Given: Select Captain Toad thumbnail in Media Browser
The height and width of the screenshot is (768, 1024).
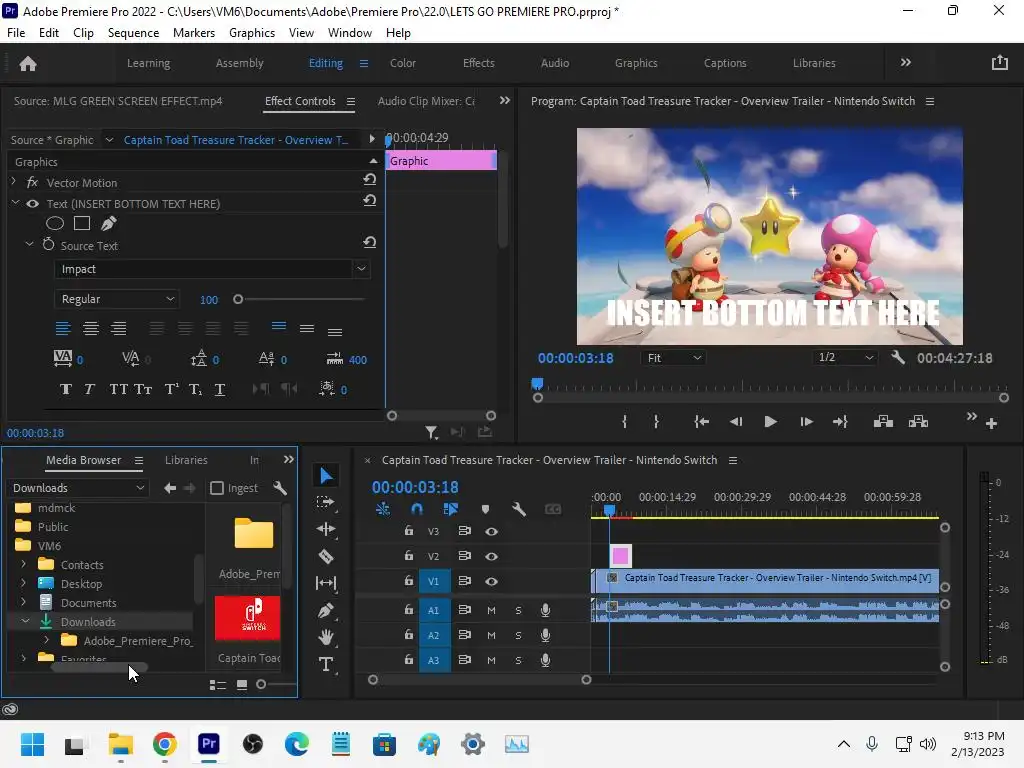Looking at the screenshot, I should click(248, 618).
